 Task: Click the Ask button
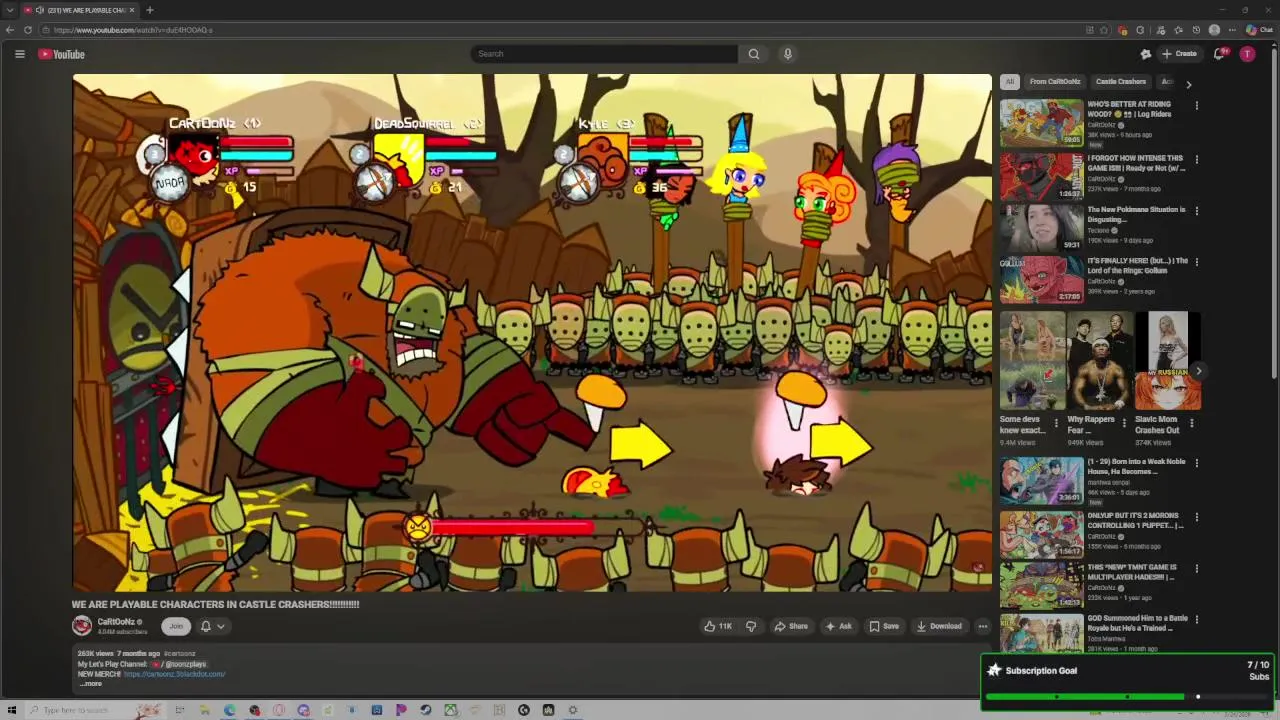838,626
